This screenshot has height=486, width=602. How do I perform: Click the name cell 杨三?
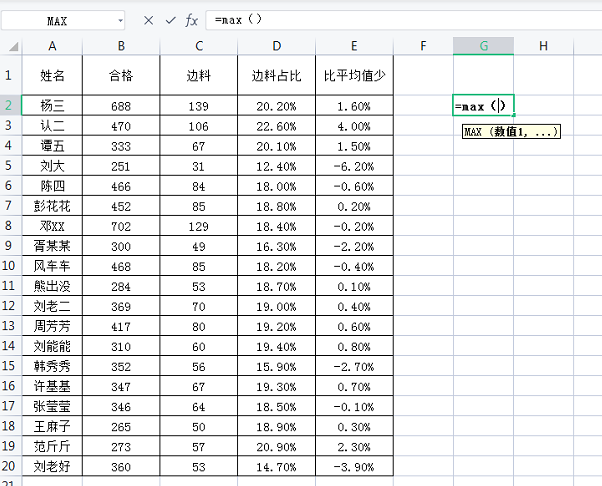pos(52,106)
